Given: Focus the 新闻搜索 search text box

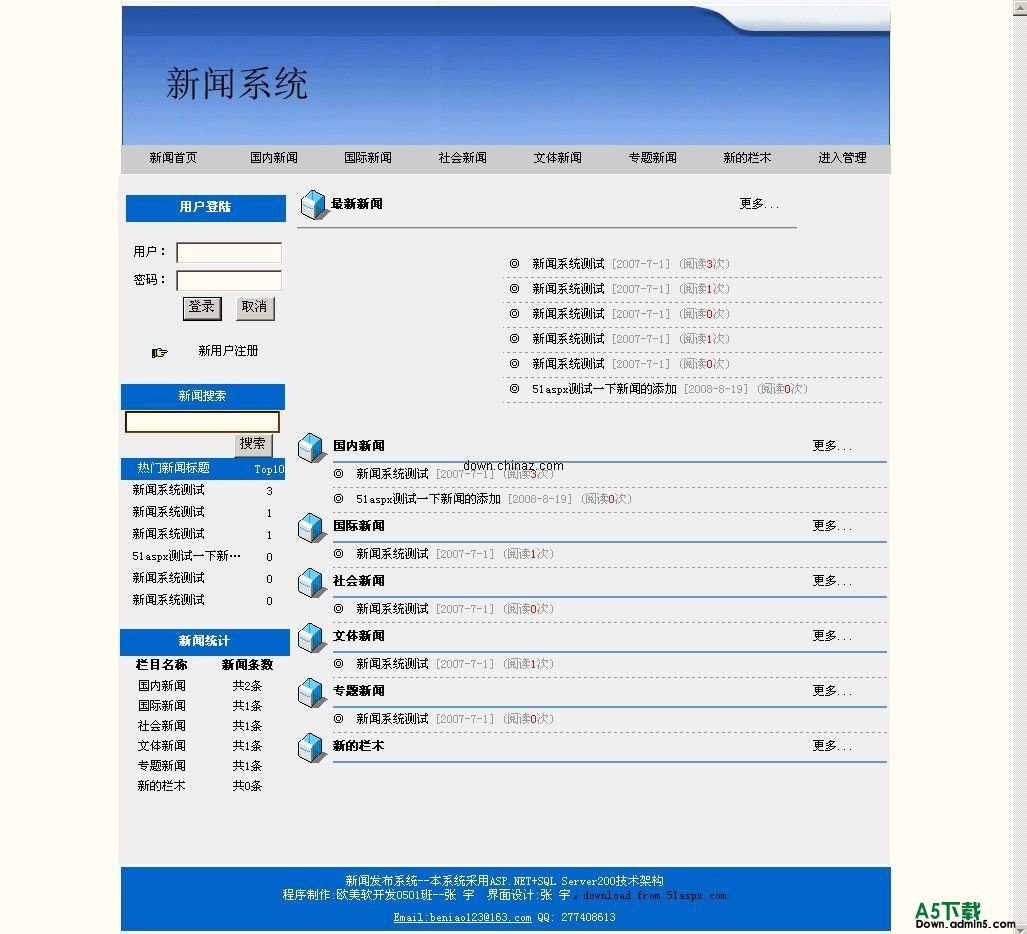Looking at the screenshot, I should coord(202,422).
